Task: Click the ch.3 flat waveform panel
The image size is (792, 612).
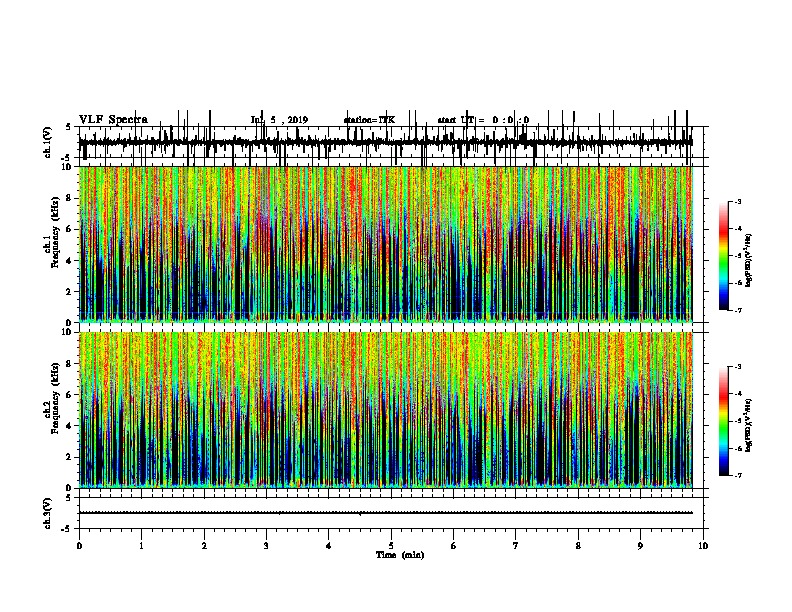Action: (x=391, y=513)
